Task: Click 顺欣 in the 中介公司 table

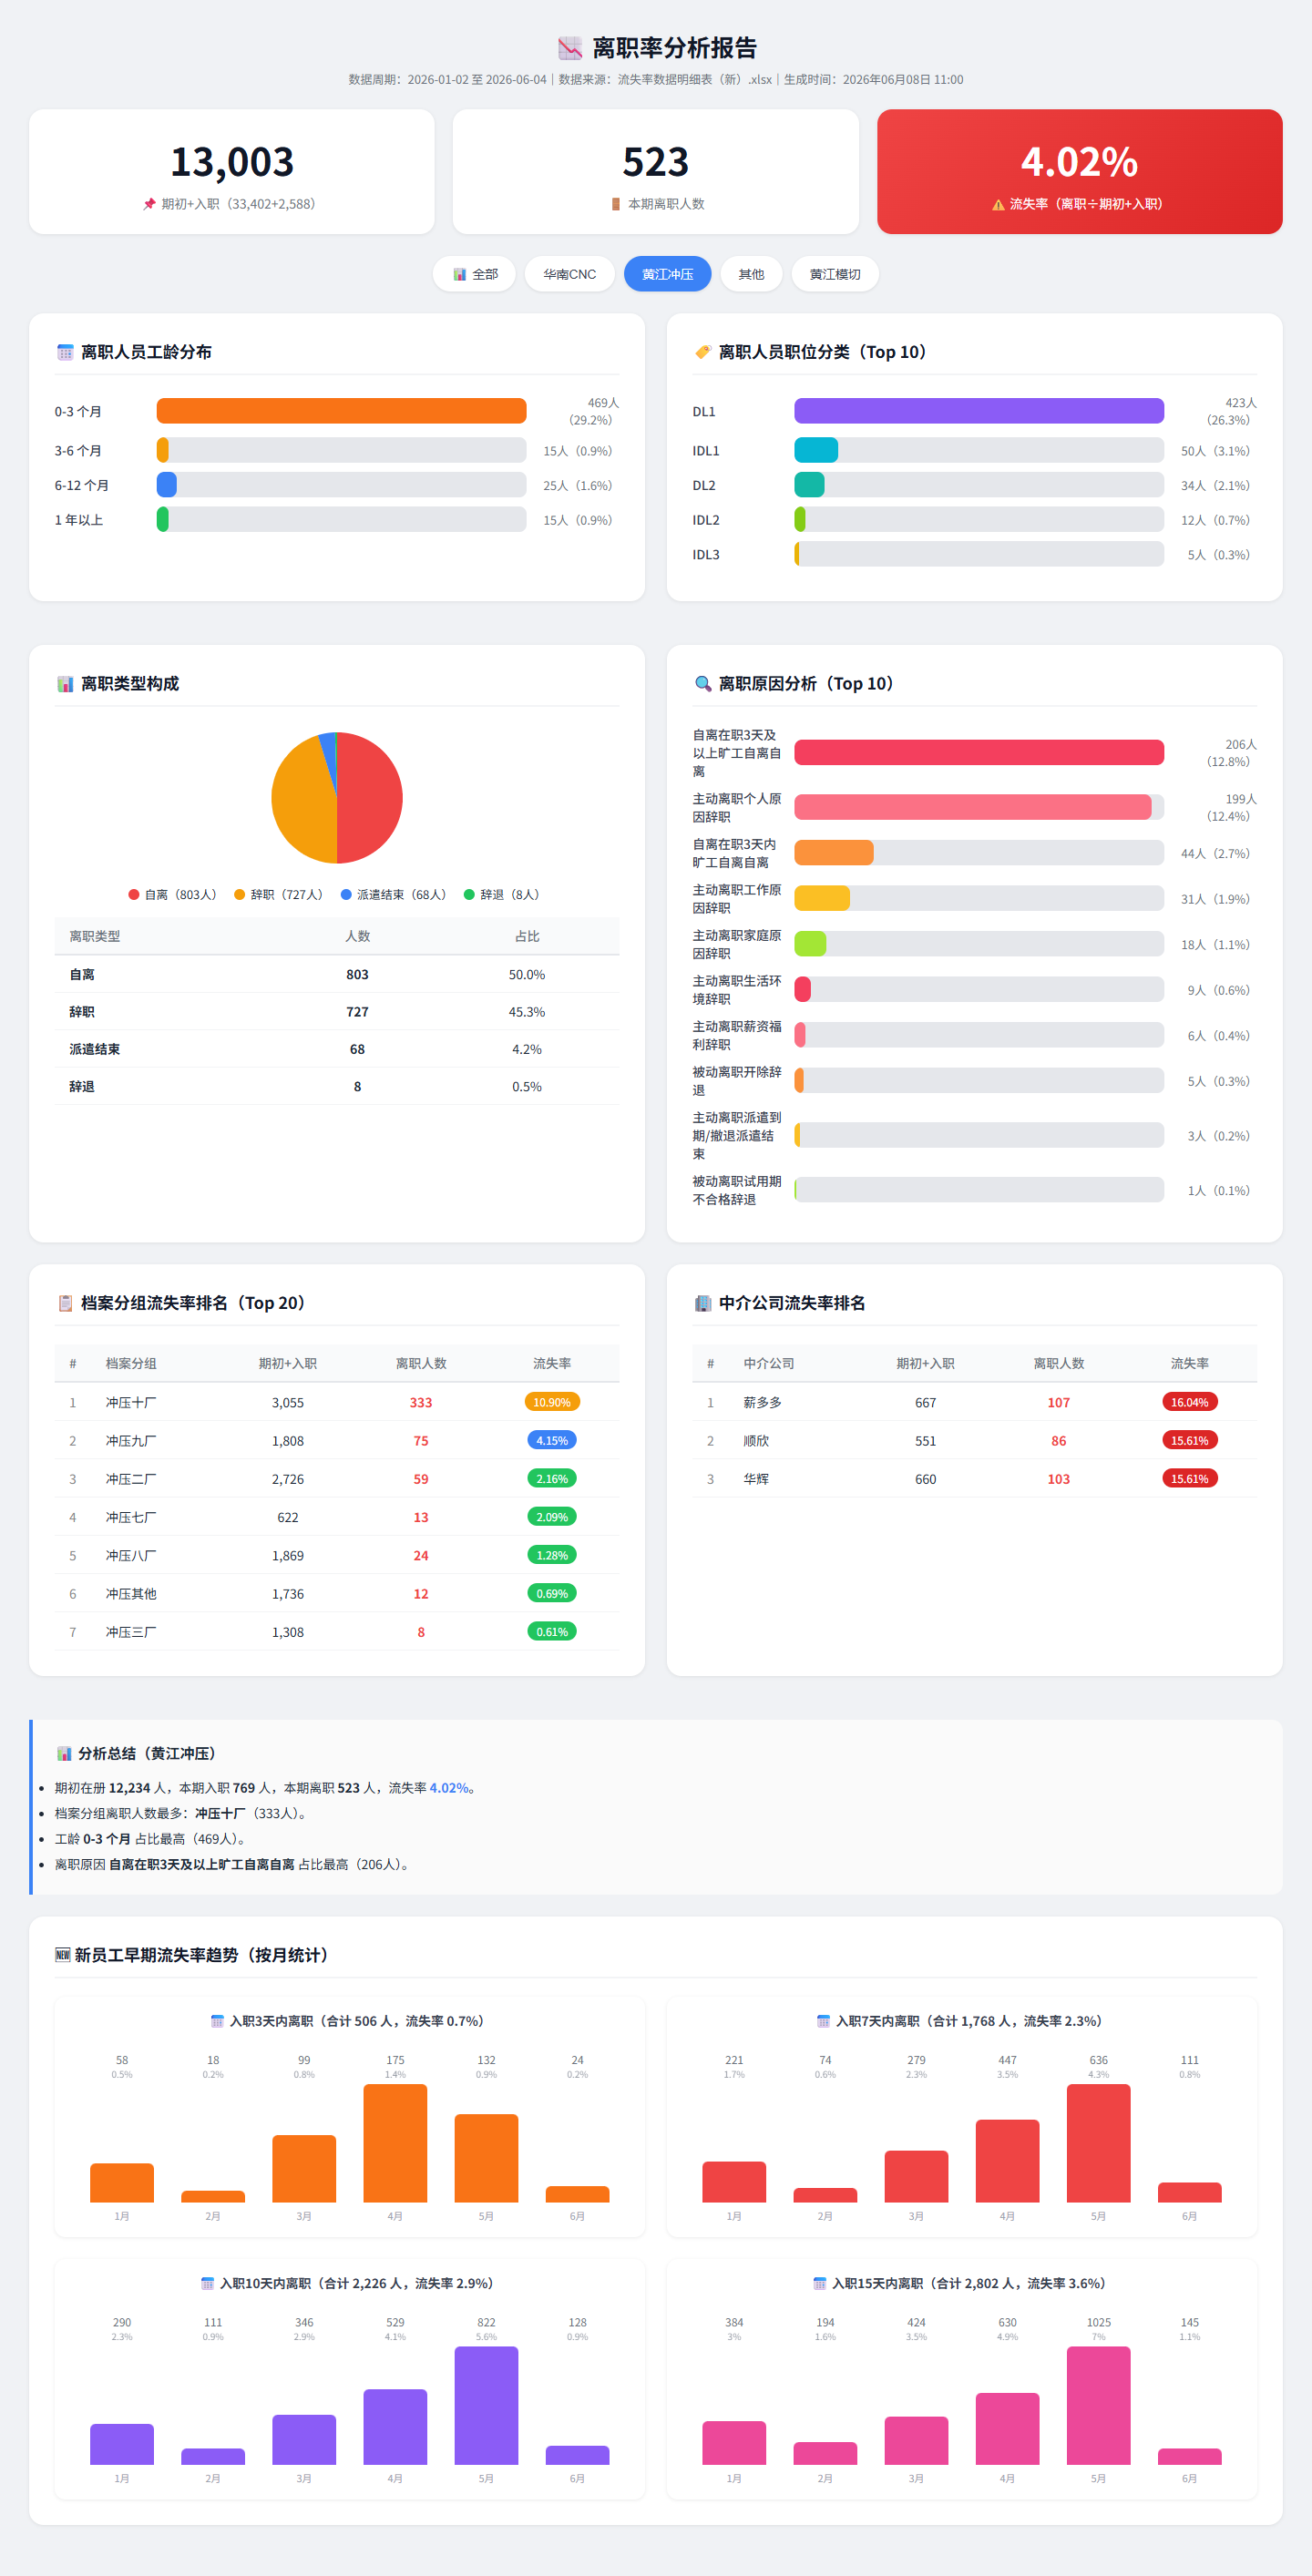Action: coord(756,1441)
